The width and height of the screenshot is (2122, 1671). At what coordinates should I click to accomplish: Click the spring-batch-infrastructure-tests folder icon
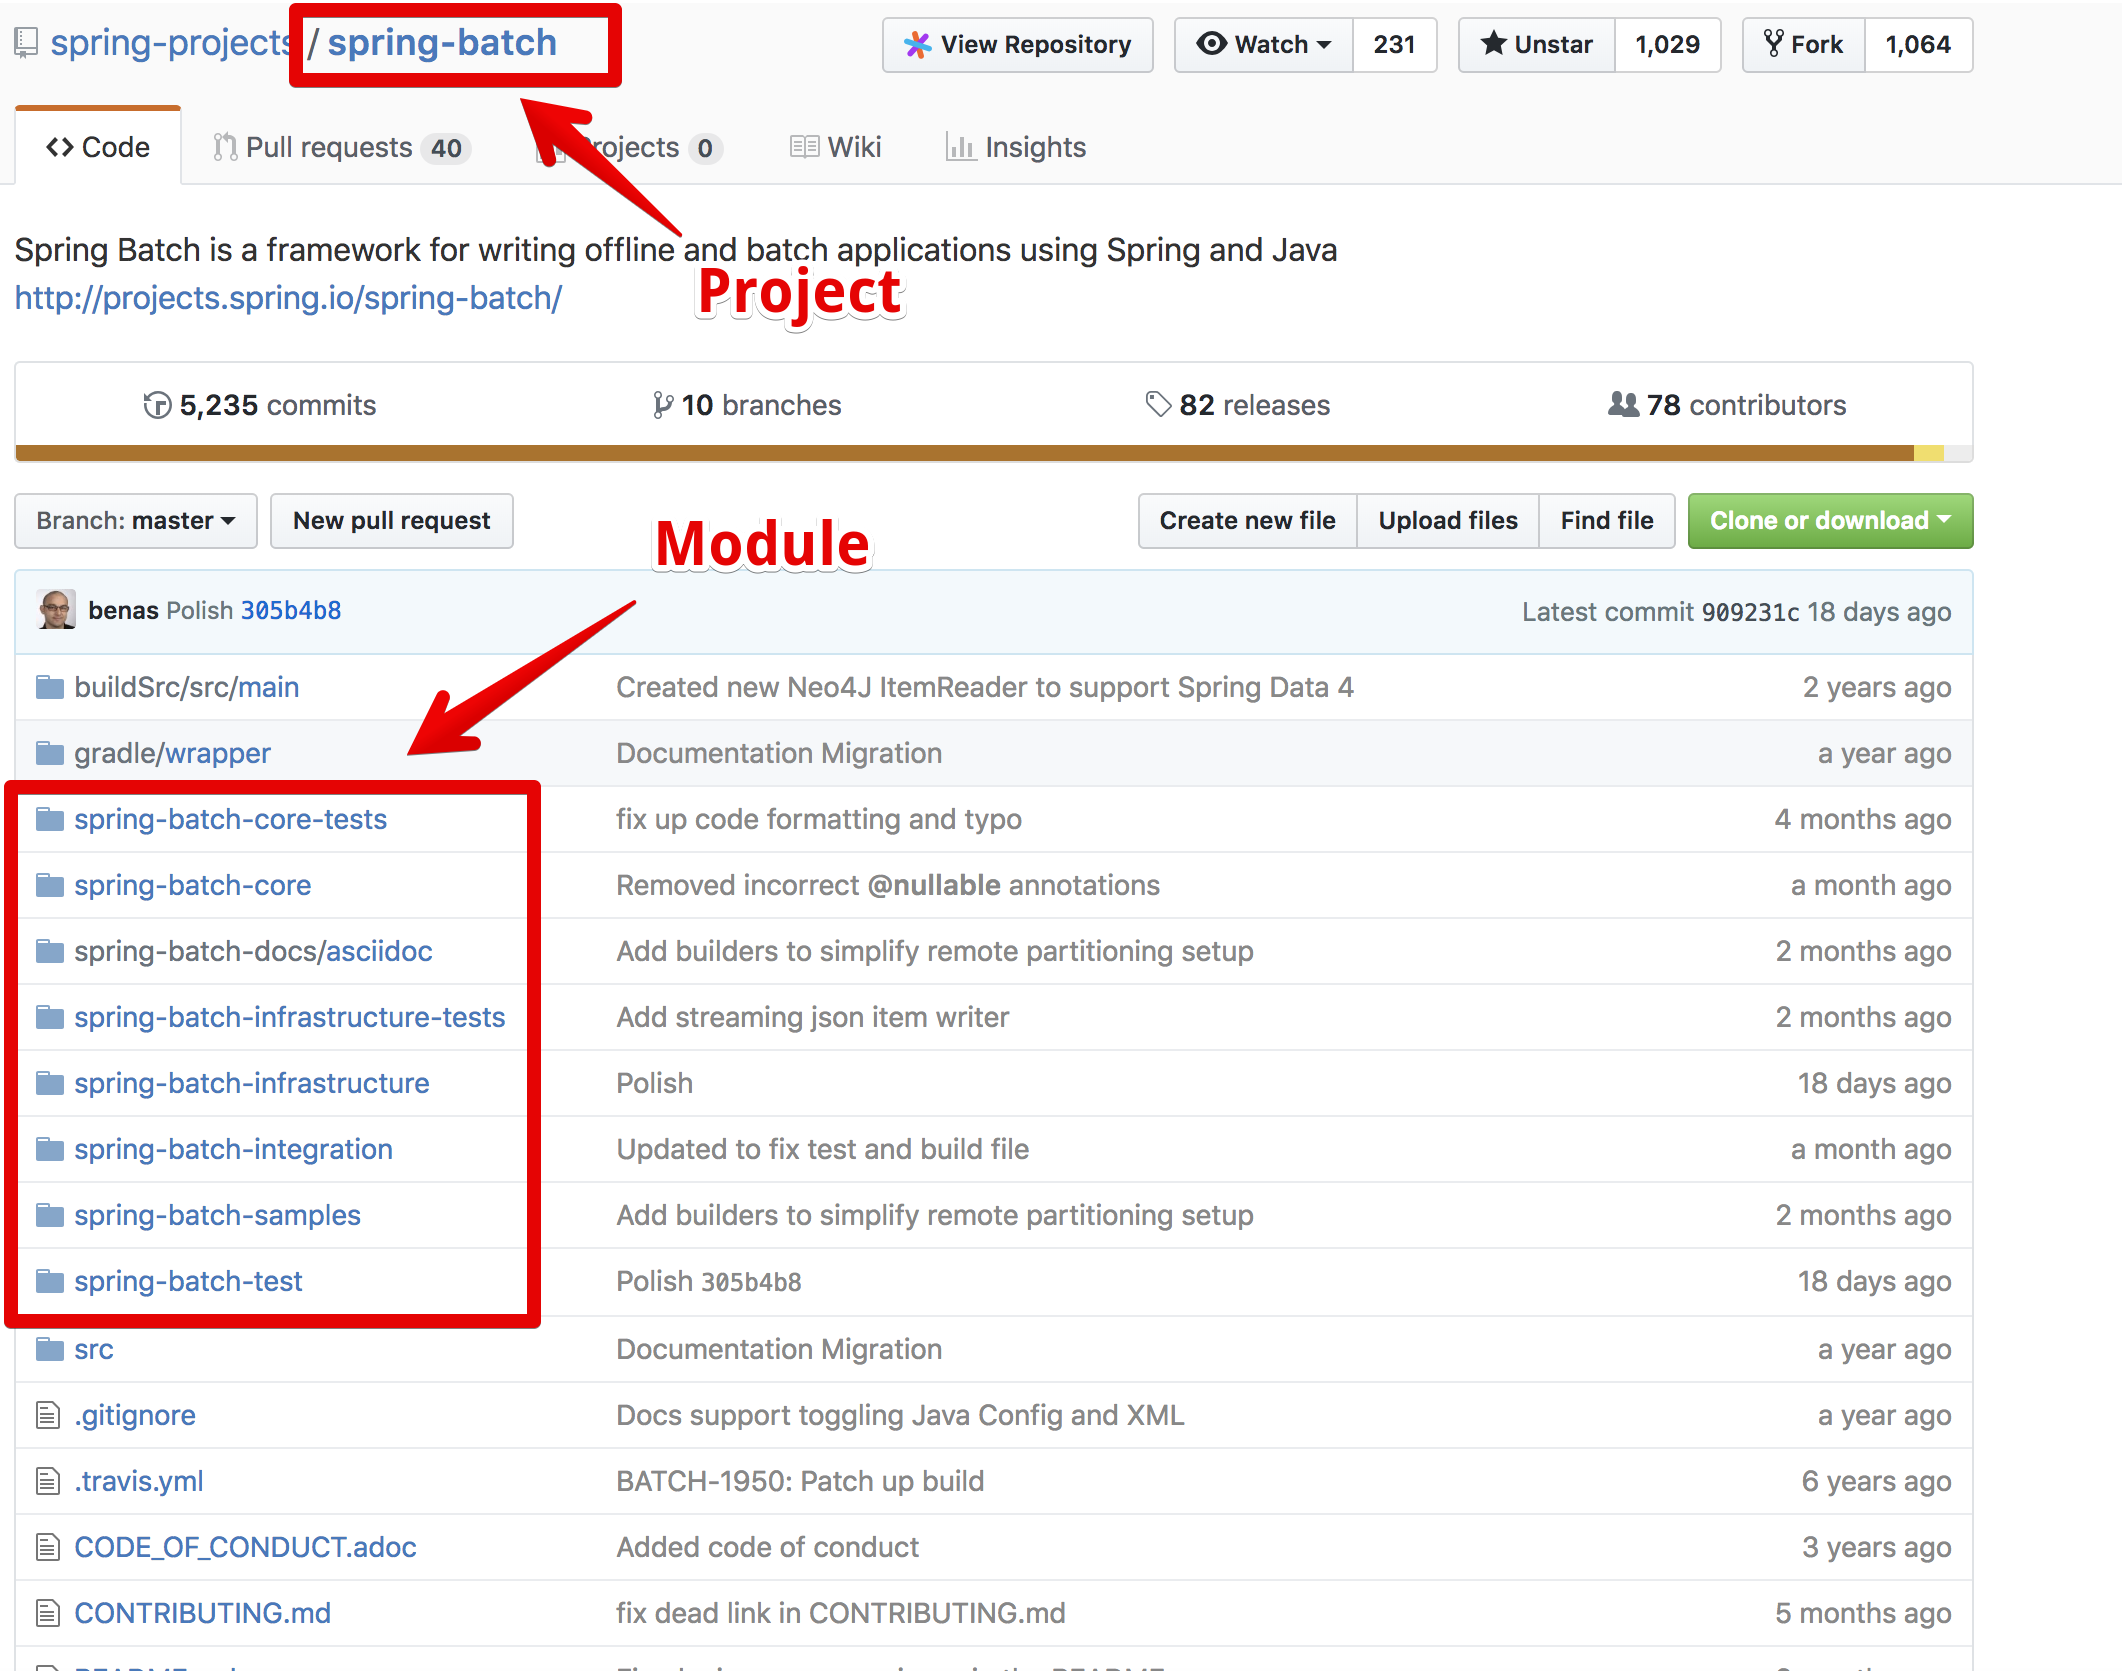pos(49,1017)
